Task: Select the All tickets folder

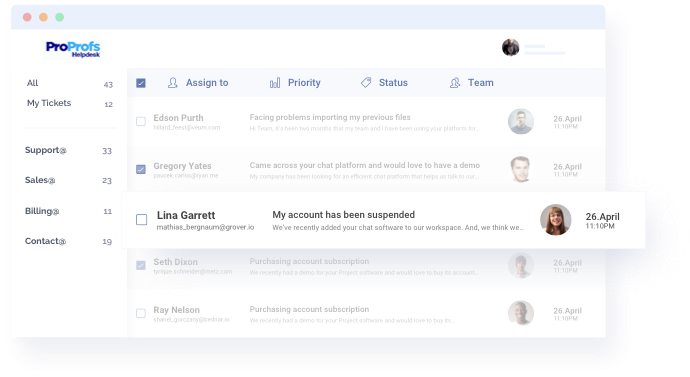Action: click(70, 83)
